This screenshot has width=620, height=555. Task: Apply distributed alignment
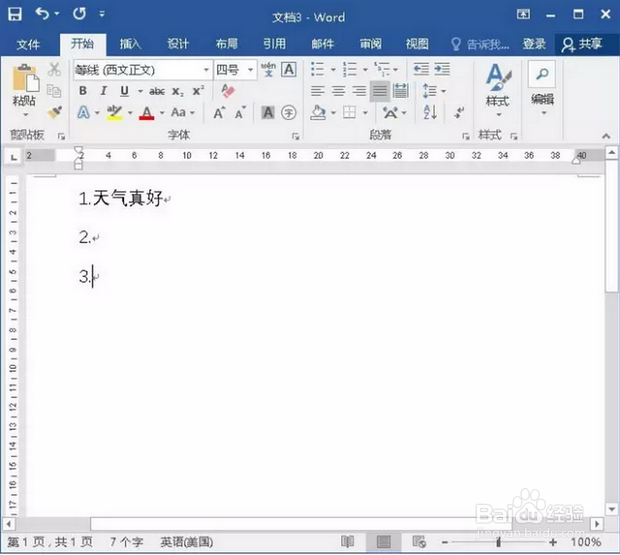tap(401, 91)
